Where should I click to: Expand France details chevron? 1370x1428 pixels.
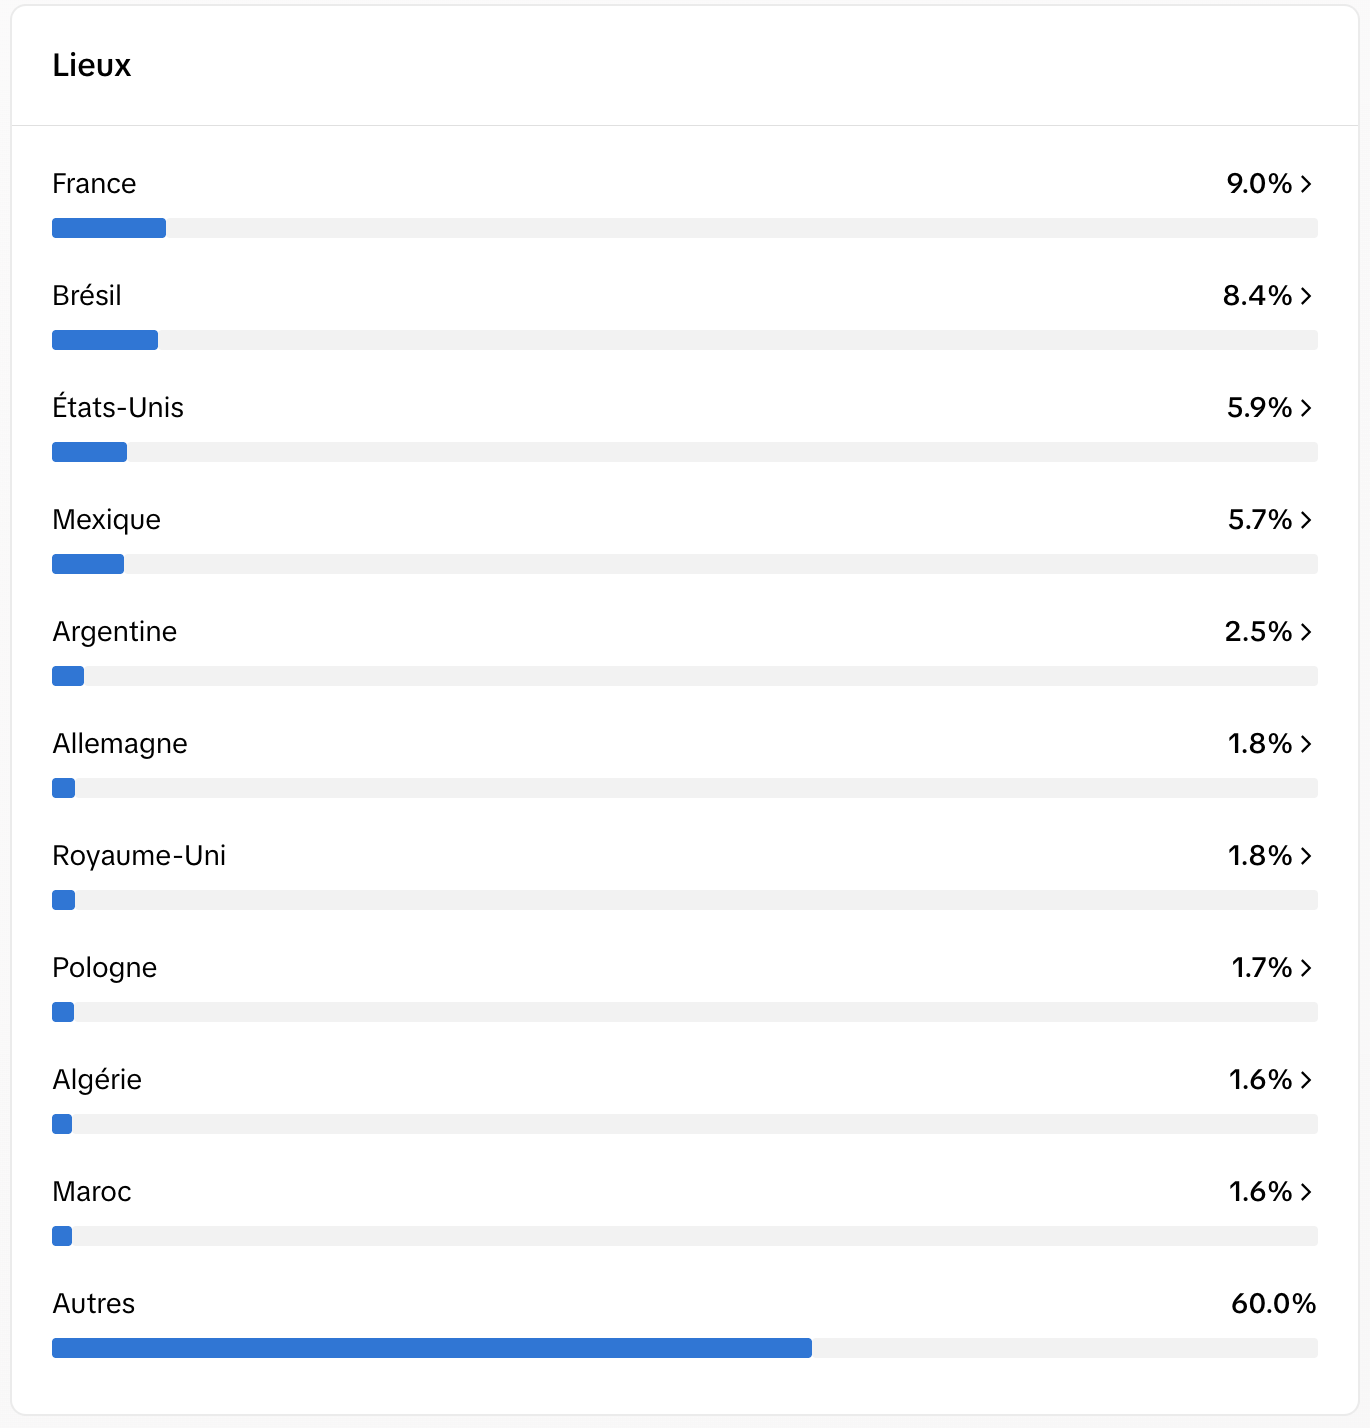click(x=1306, y=184)
